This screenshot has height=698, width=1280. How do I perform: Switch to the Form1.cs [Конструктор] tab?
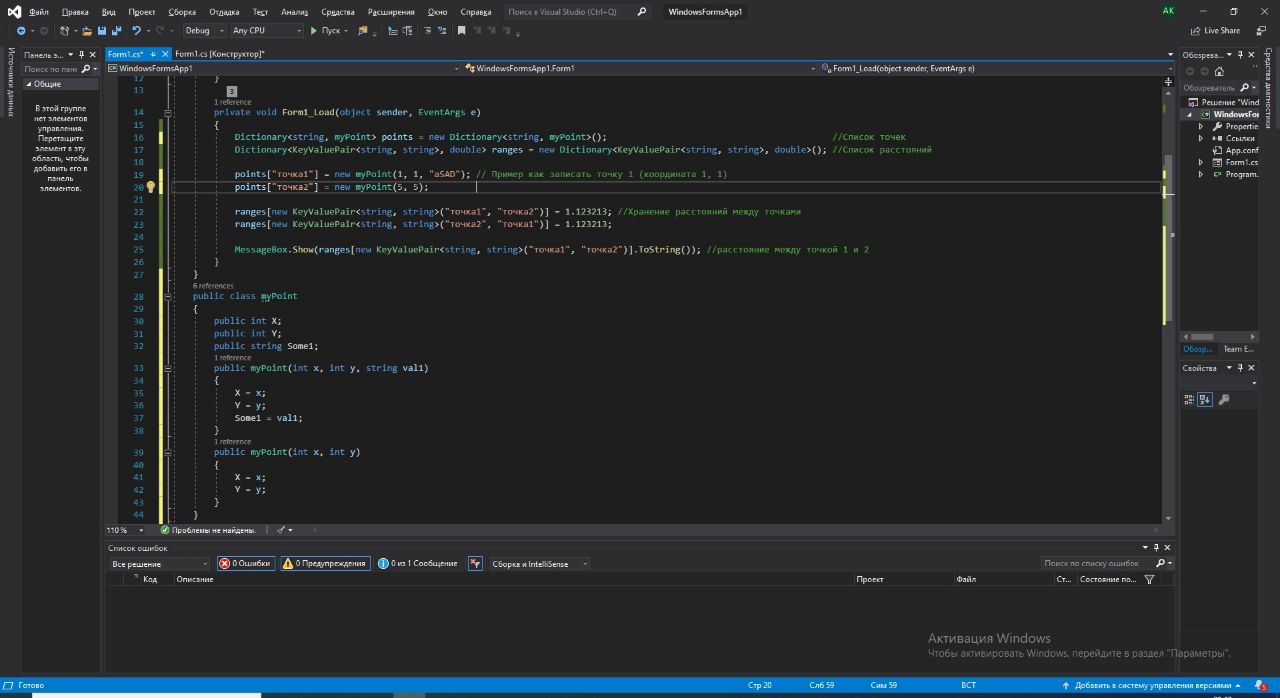pyautogui.click(x=219, y=54)
